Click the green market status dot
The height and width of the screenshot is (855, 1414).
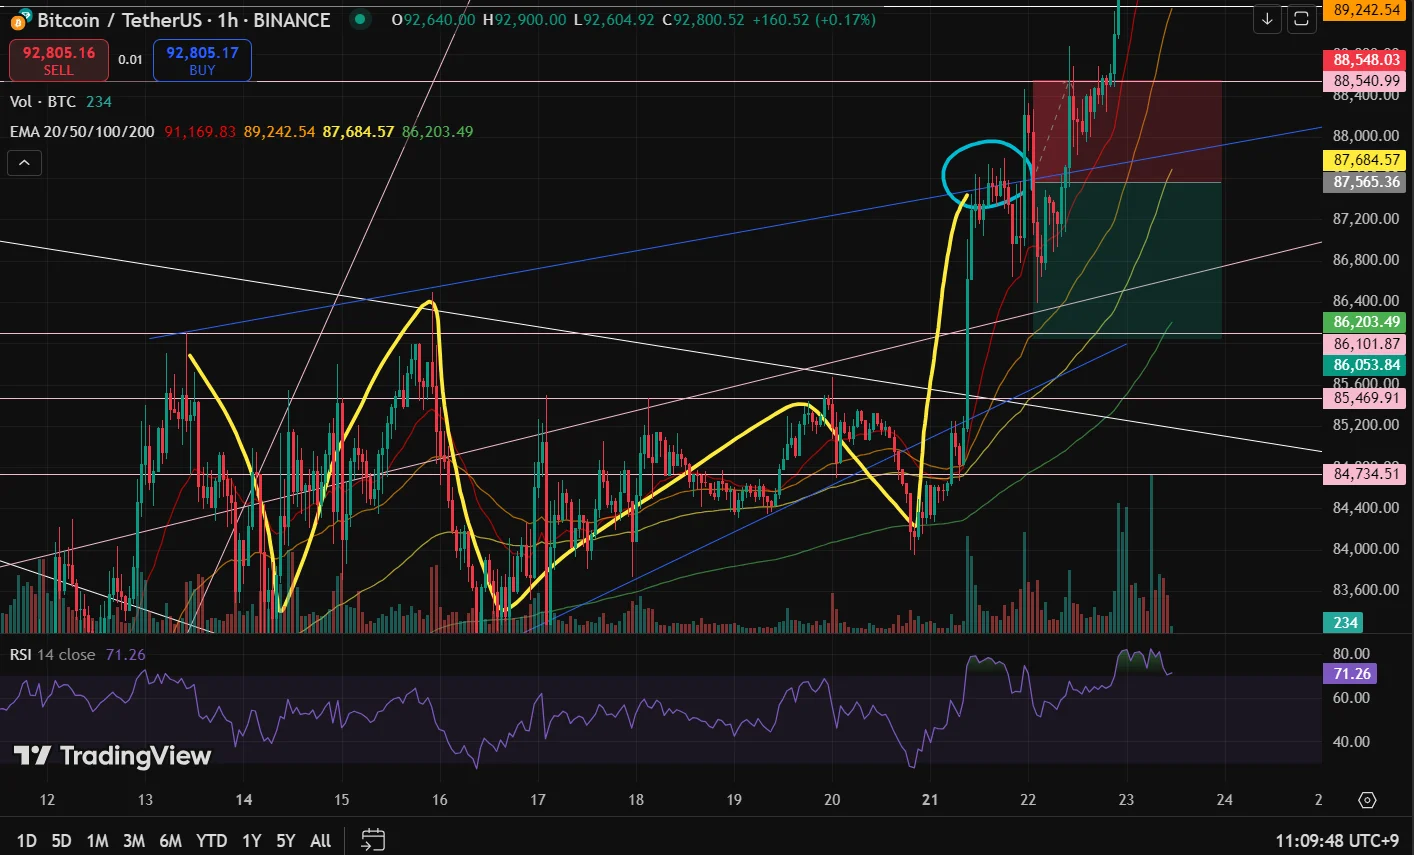pyautogui.click(x=358, y=20)
